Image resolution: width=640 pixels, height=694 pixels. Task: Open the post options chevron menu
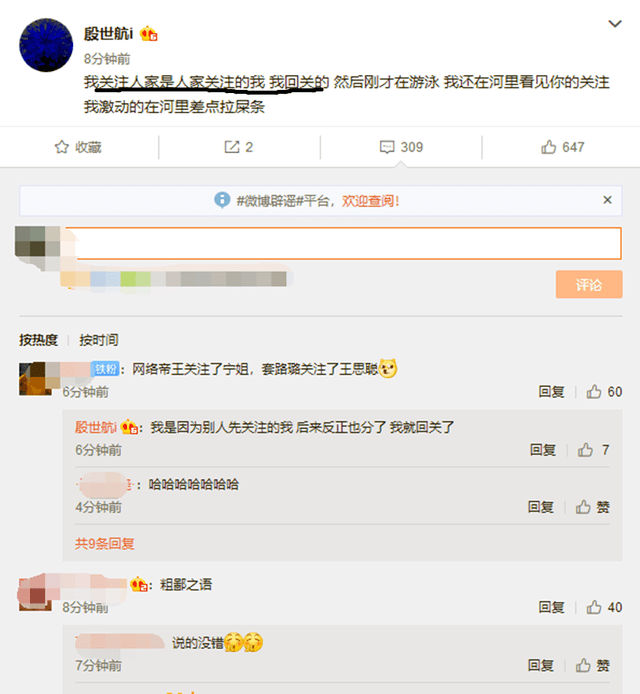615,24
